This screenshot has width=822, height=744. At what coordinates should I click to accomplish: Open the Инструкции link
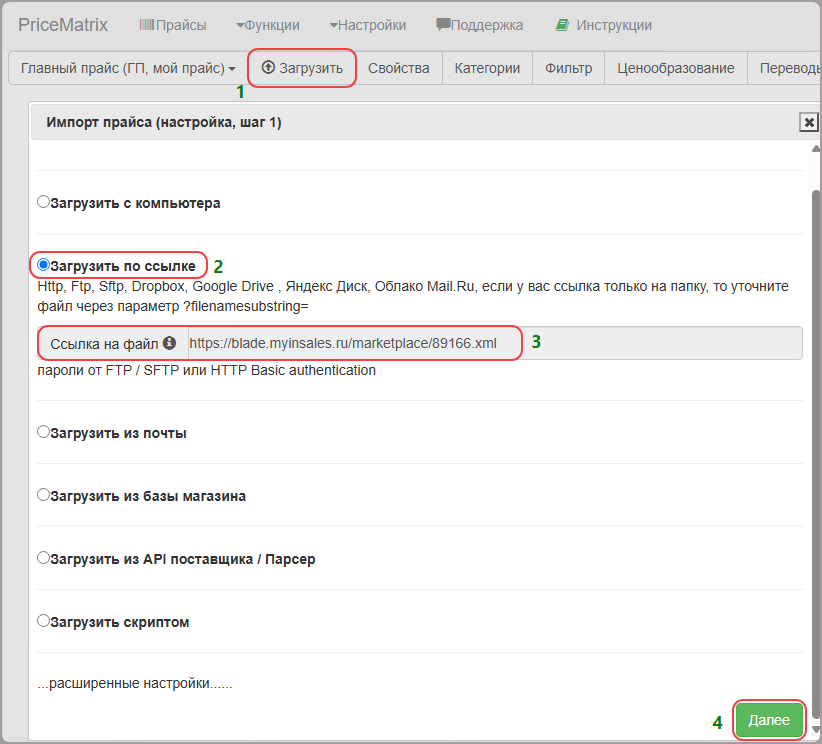tap(604, 25)
